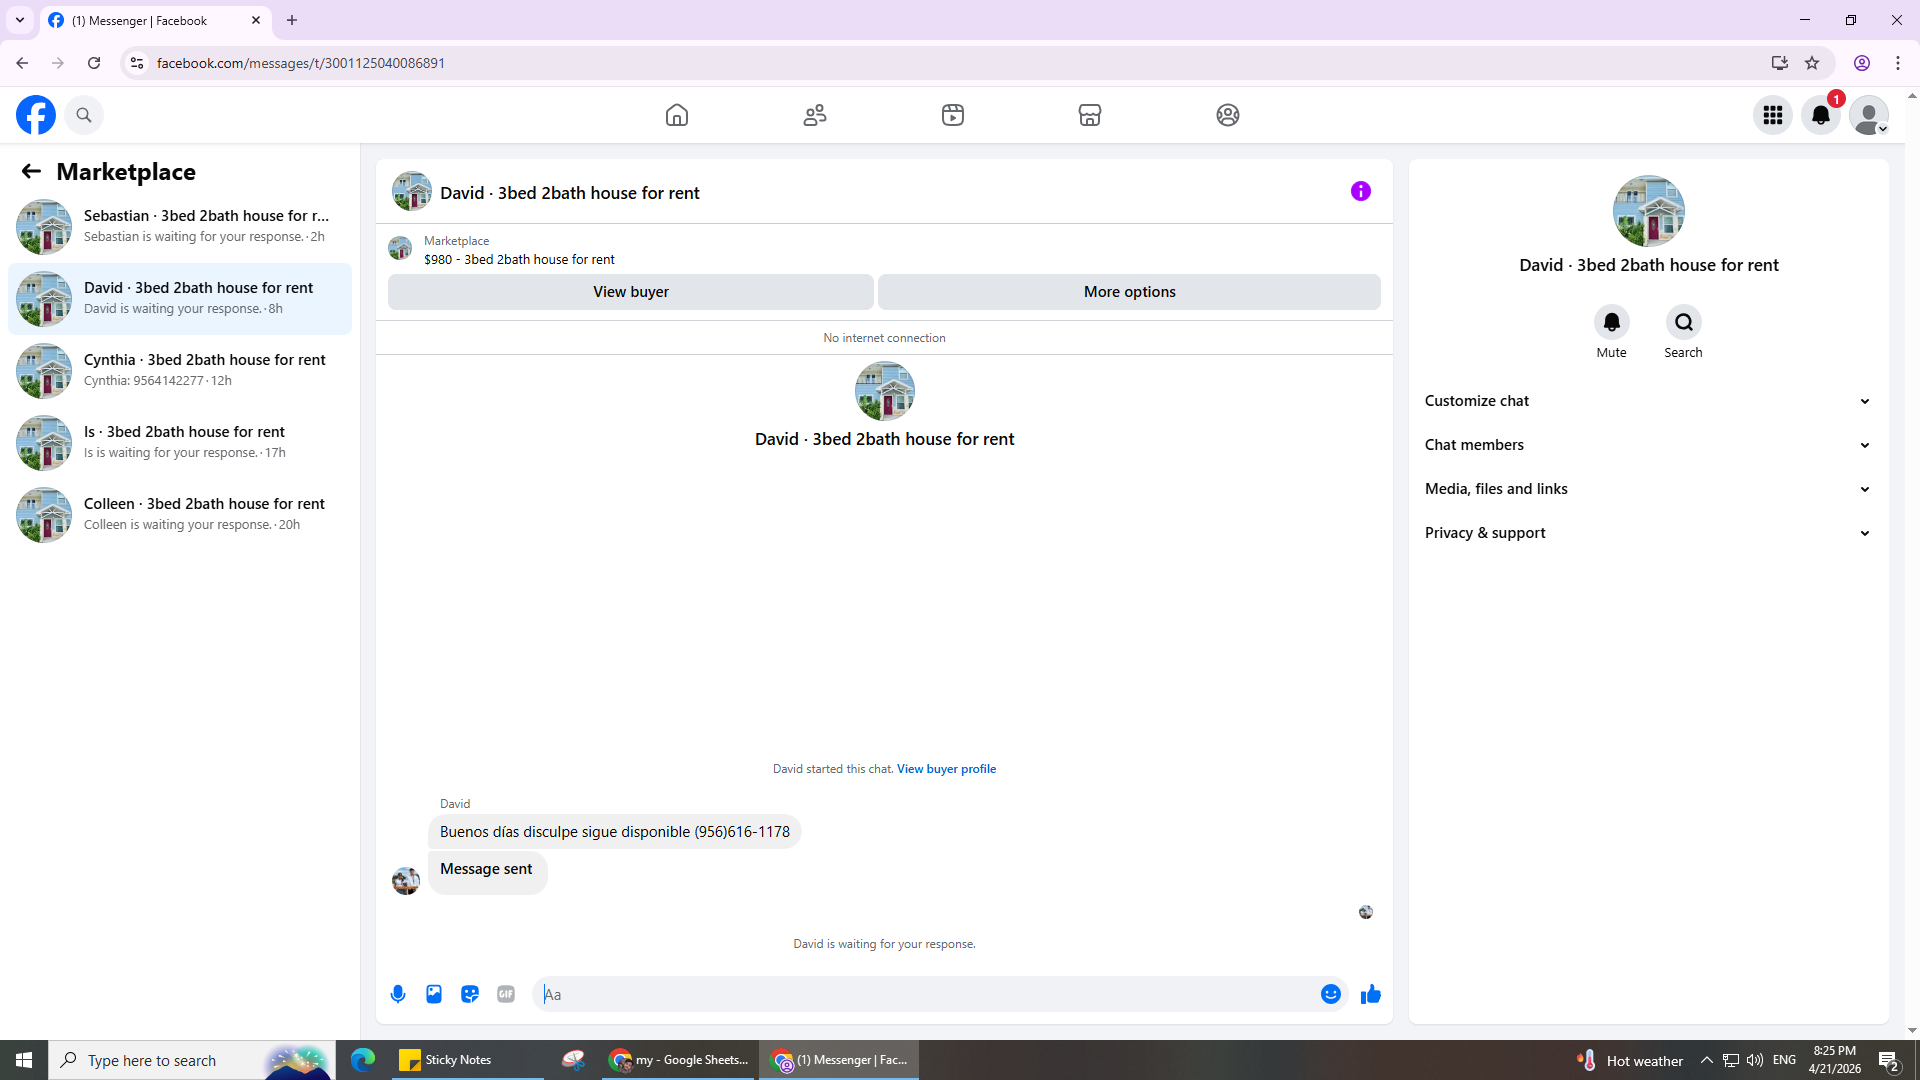The height and width of the screenshot is (1080, 1920).
Task: Click the back arrow next to Marketplace
Action: pyautogui.click(x=31, y=172)
